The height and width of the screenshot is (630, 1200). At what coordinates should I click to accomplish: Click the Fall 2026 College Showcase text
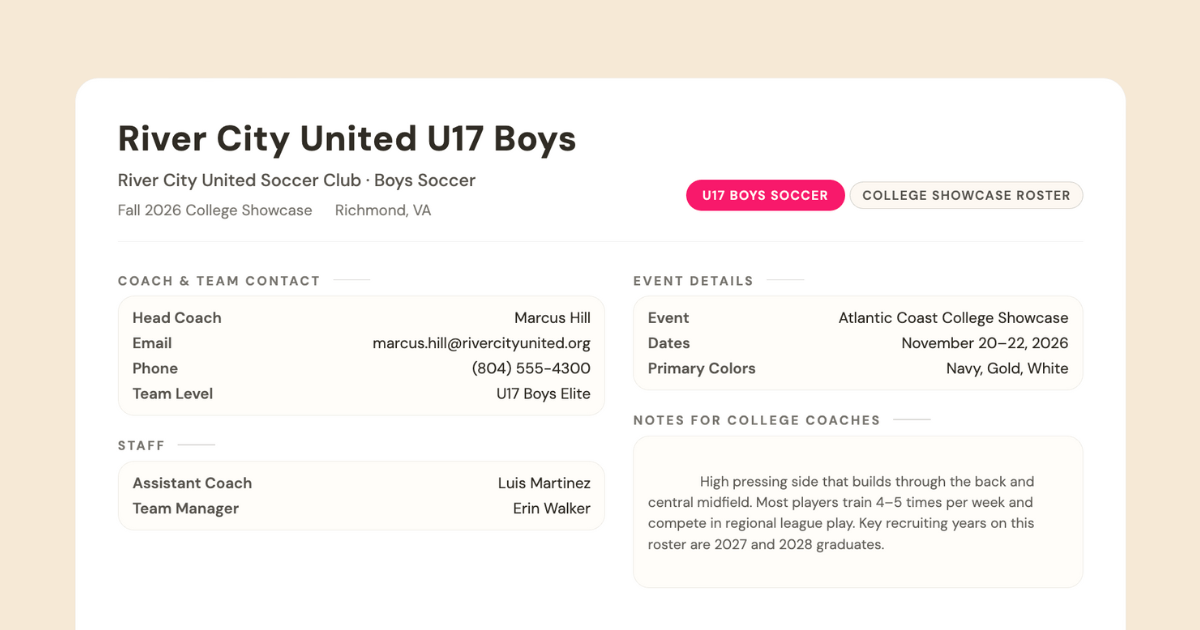(215, 210)
